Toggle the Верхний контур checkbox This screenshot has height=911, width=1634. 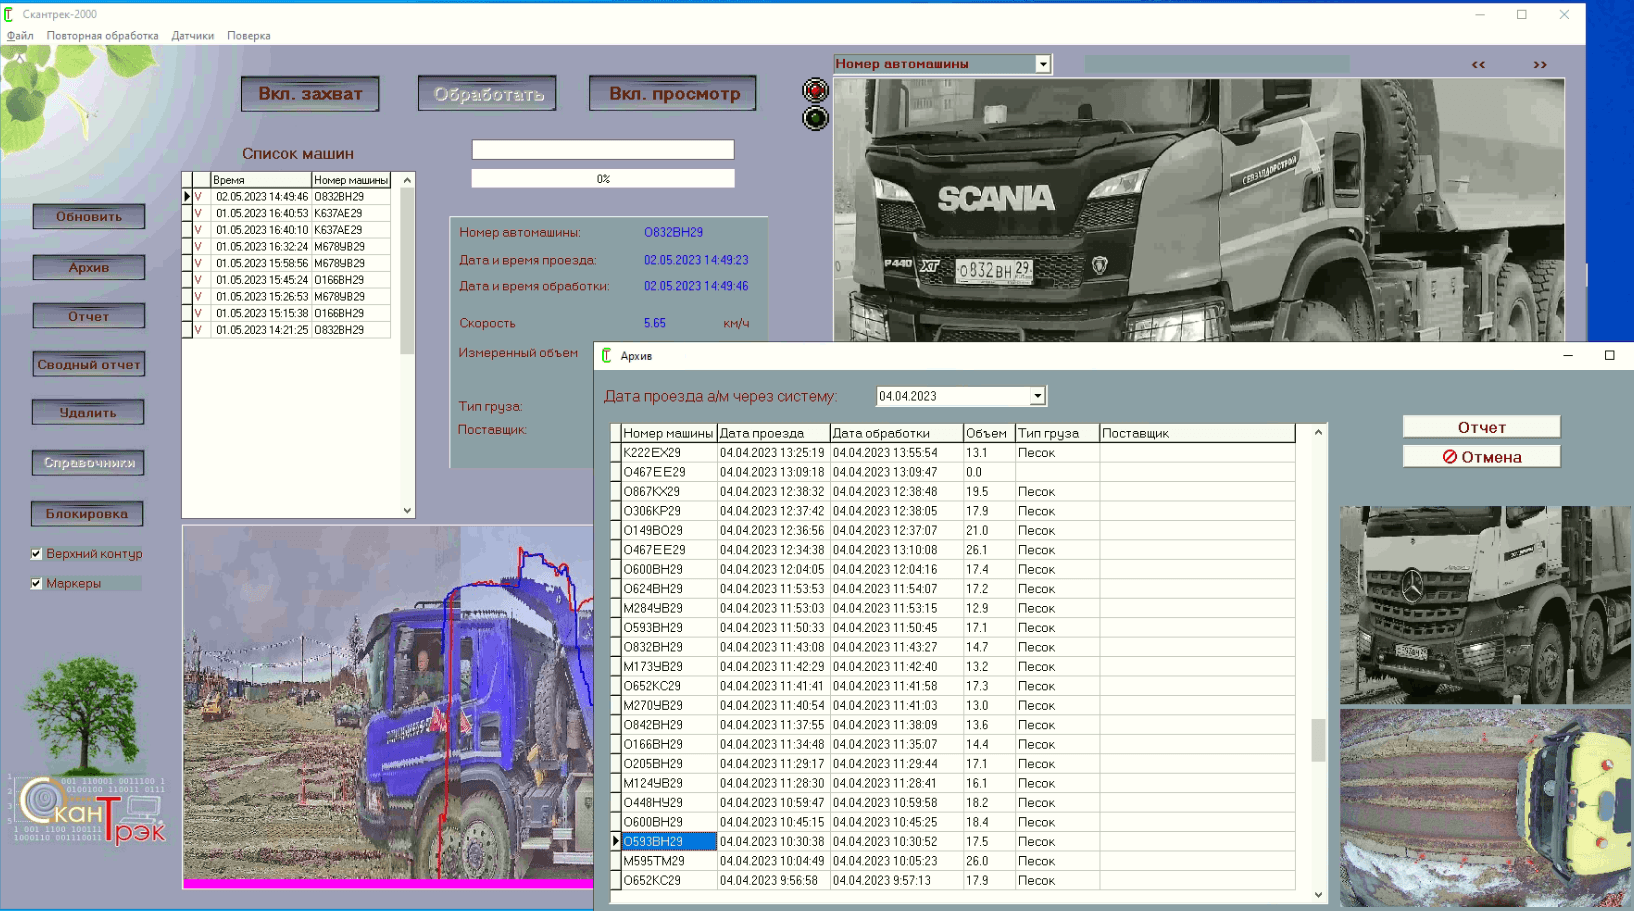point(36,554)
